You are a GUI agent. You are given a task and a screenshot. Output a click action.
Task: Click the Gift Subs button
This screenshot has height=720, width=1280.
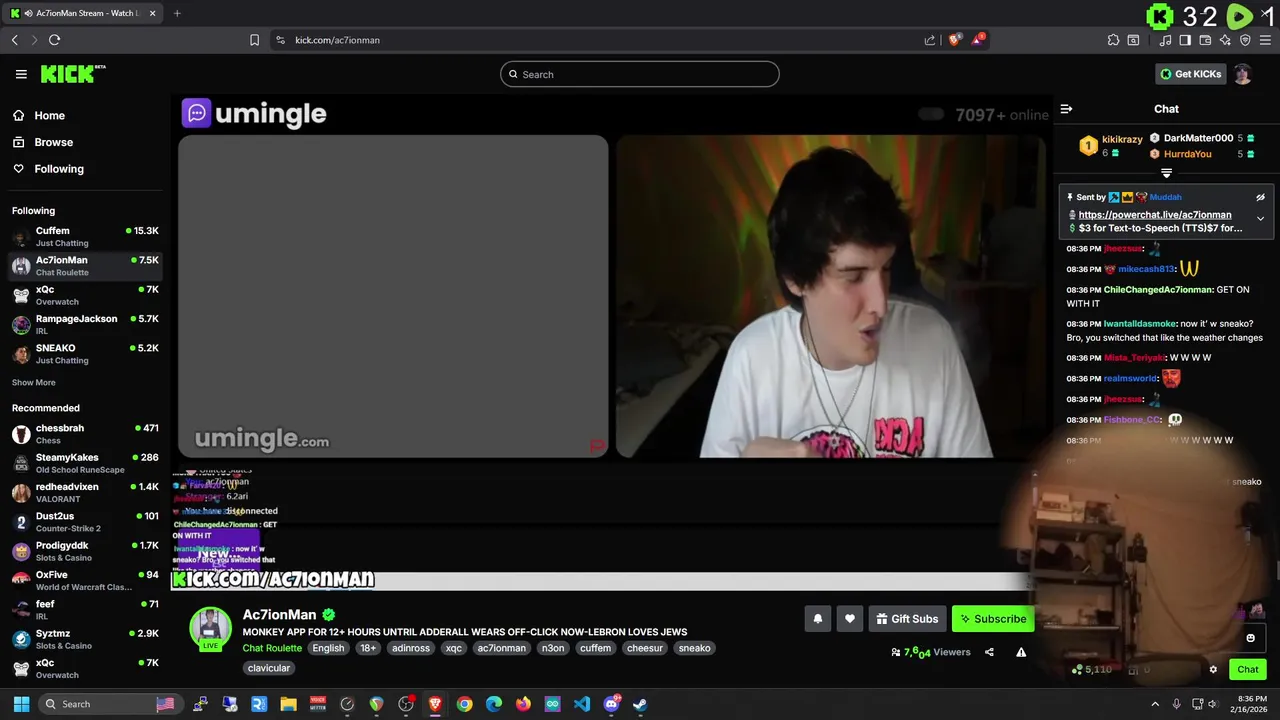click(907, 619)
